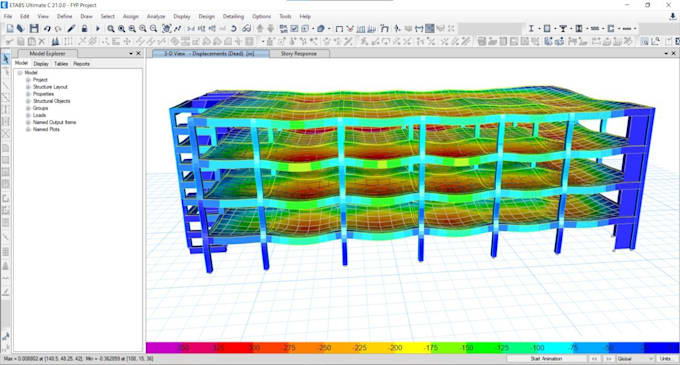Click the Undo arrow in the toolbar

pos(47,29)
